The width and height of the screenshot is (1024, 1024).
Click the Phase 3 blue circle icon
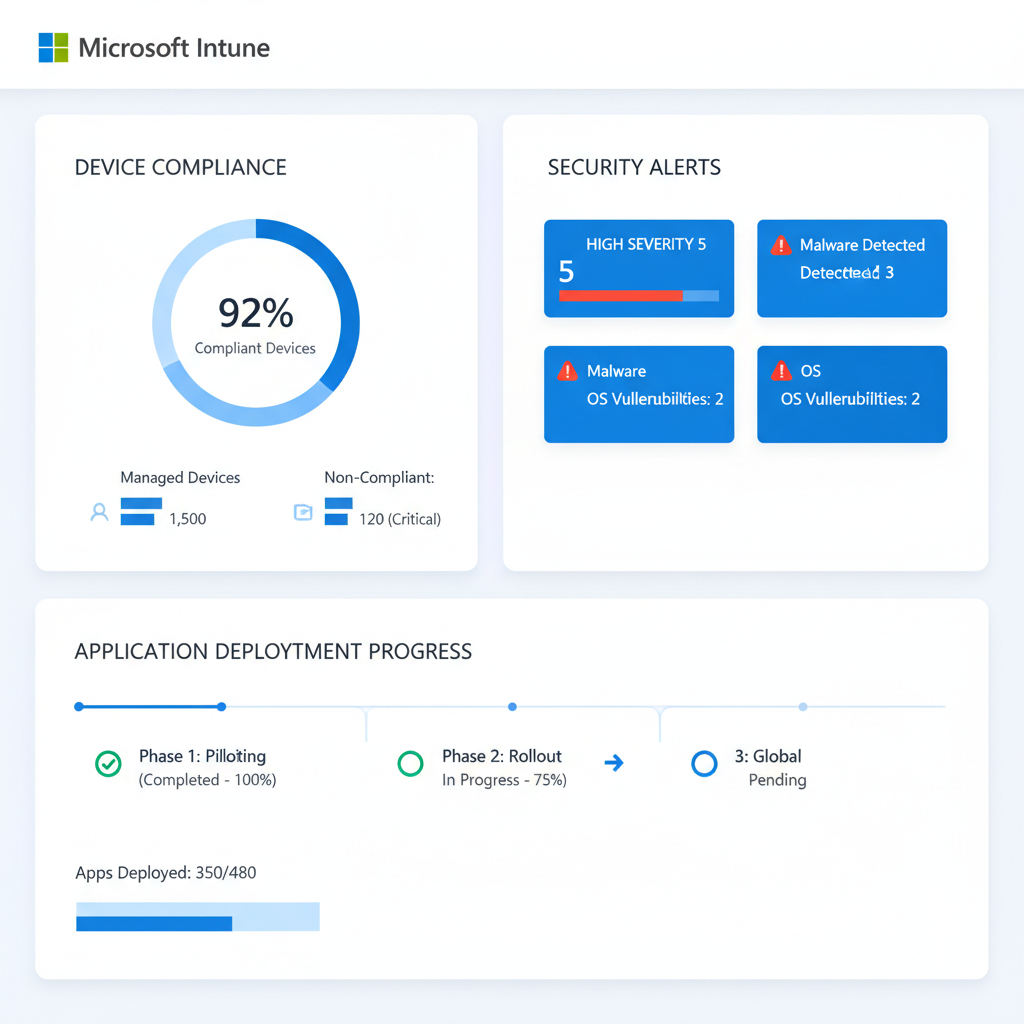(x=704, y=763)
